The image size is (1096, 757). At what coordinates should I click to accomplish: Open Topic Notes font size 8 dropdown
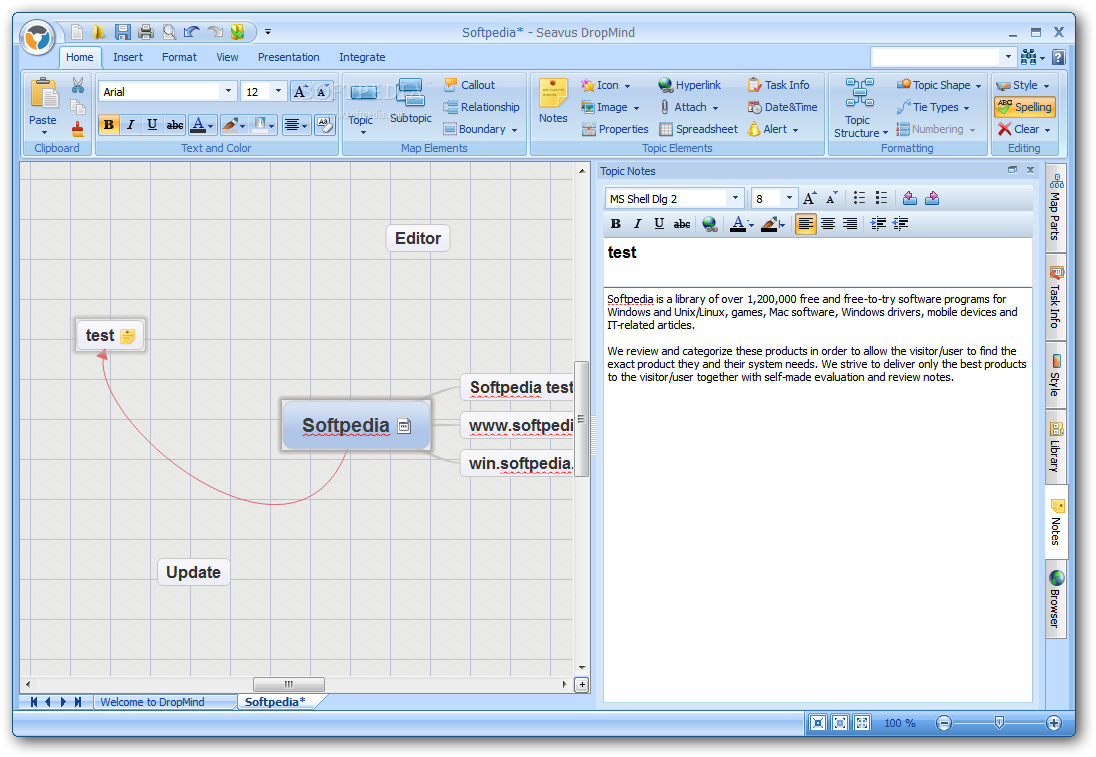[789, 199]
